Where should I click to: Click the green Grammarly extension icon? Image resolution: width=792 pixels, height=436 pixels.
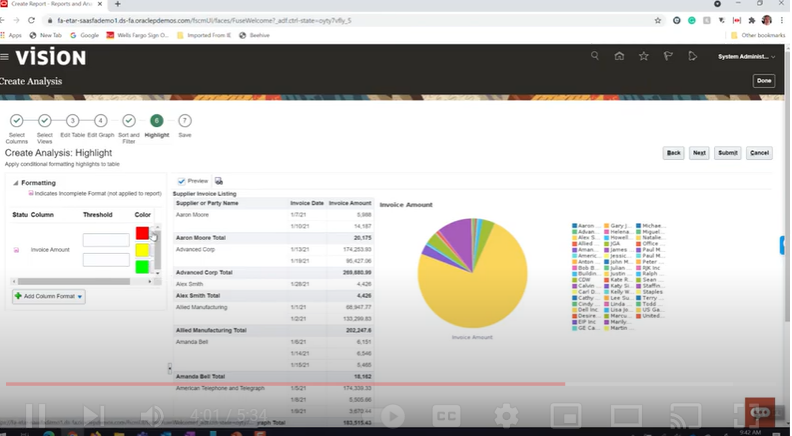point(691,20)
